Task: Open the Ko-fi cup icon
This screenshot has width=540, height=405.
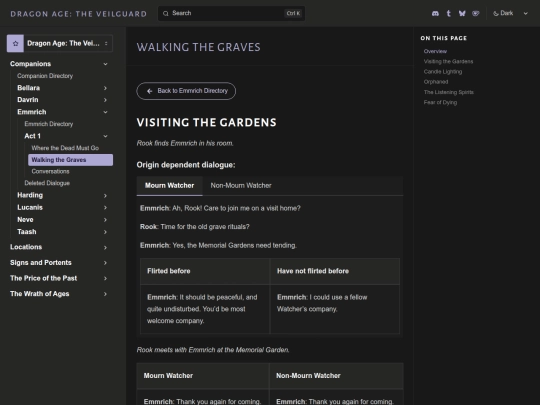Action: click(x=476, y=13)
